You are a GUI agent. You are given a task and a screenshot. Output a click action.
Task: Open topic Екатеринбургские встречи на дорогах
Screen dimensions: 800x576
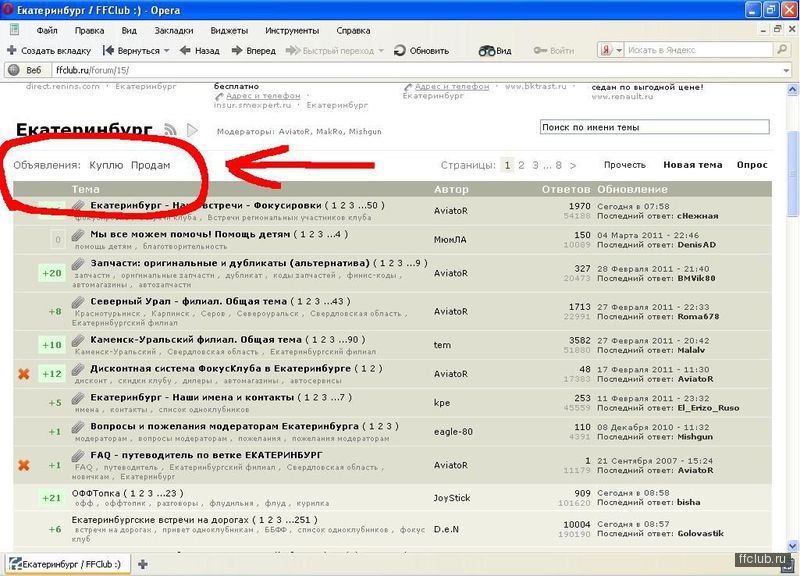160,520
